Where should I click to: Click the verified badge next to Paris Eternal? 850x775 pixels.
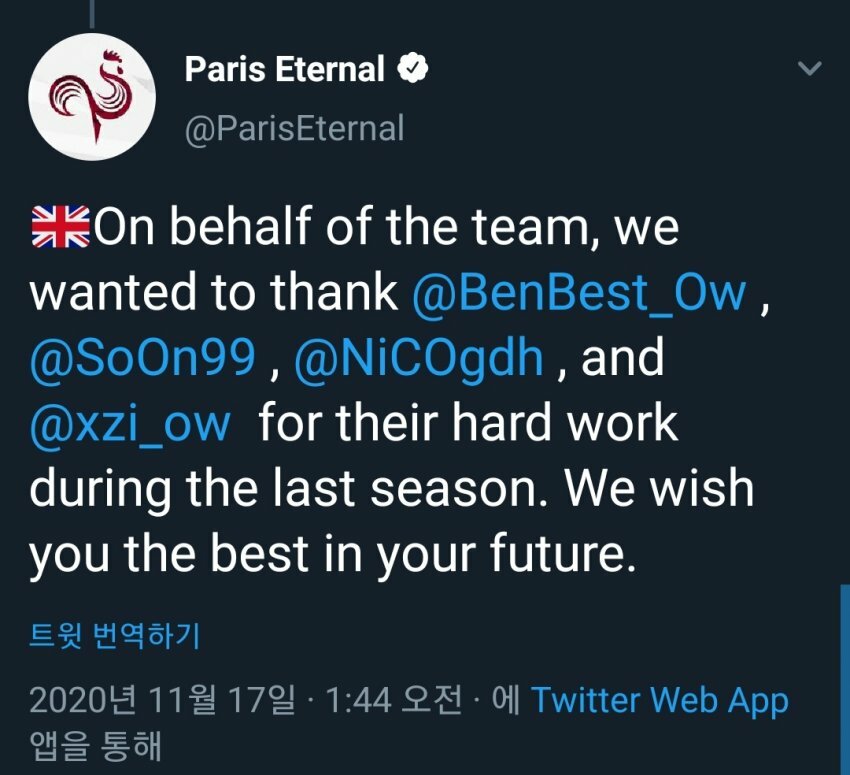point(413,68)
